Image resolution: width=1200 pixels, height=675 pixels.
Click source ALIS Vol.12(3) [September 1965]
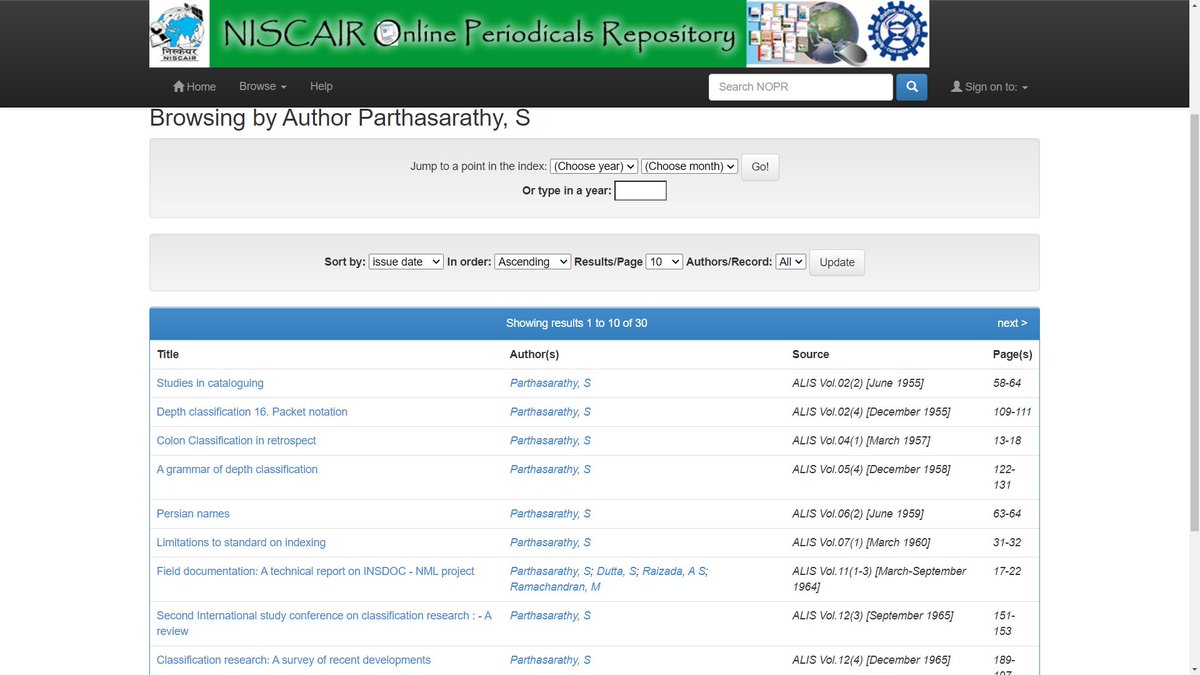click(x=872, y=616)
